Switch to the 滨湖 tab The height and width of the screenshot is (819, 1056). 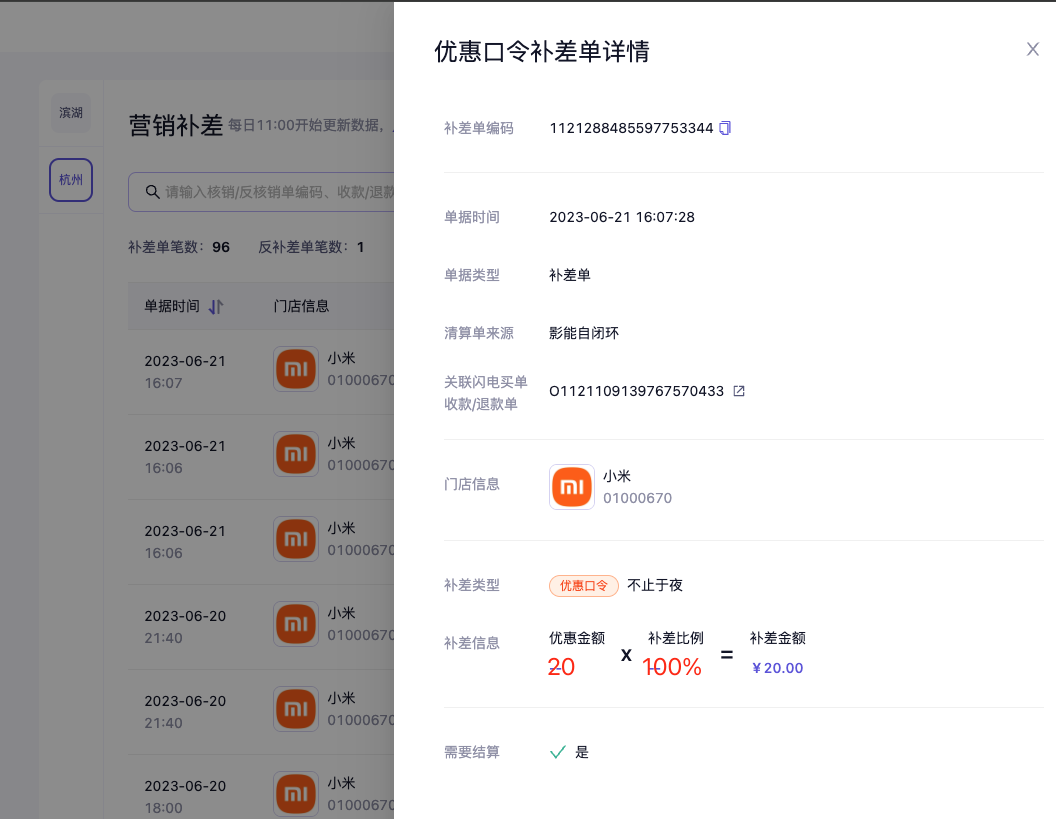point(71,113)
